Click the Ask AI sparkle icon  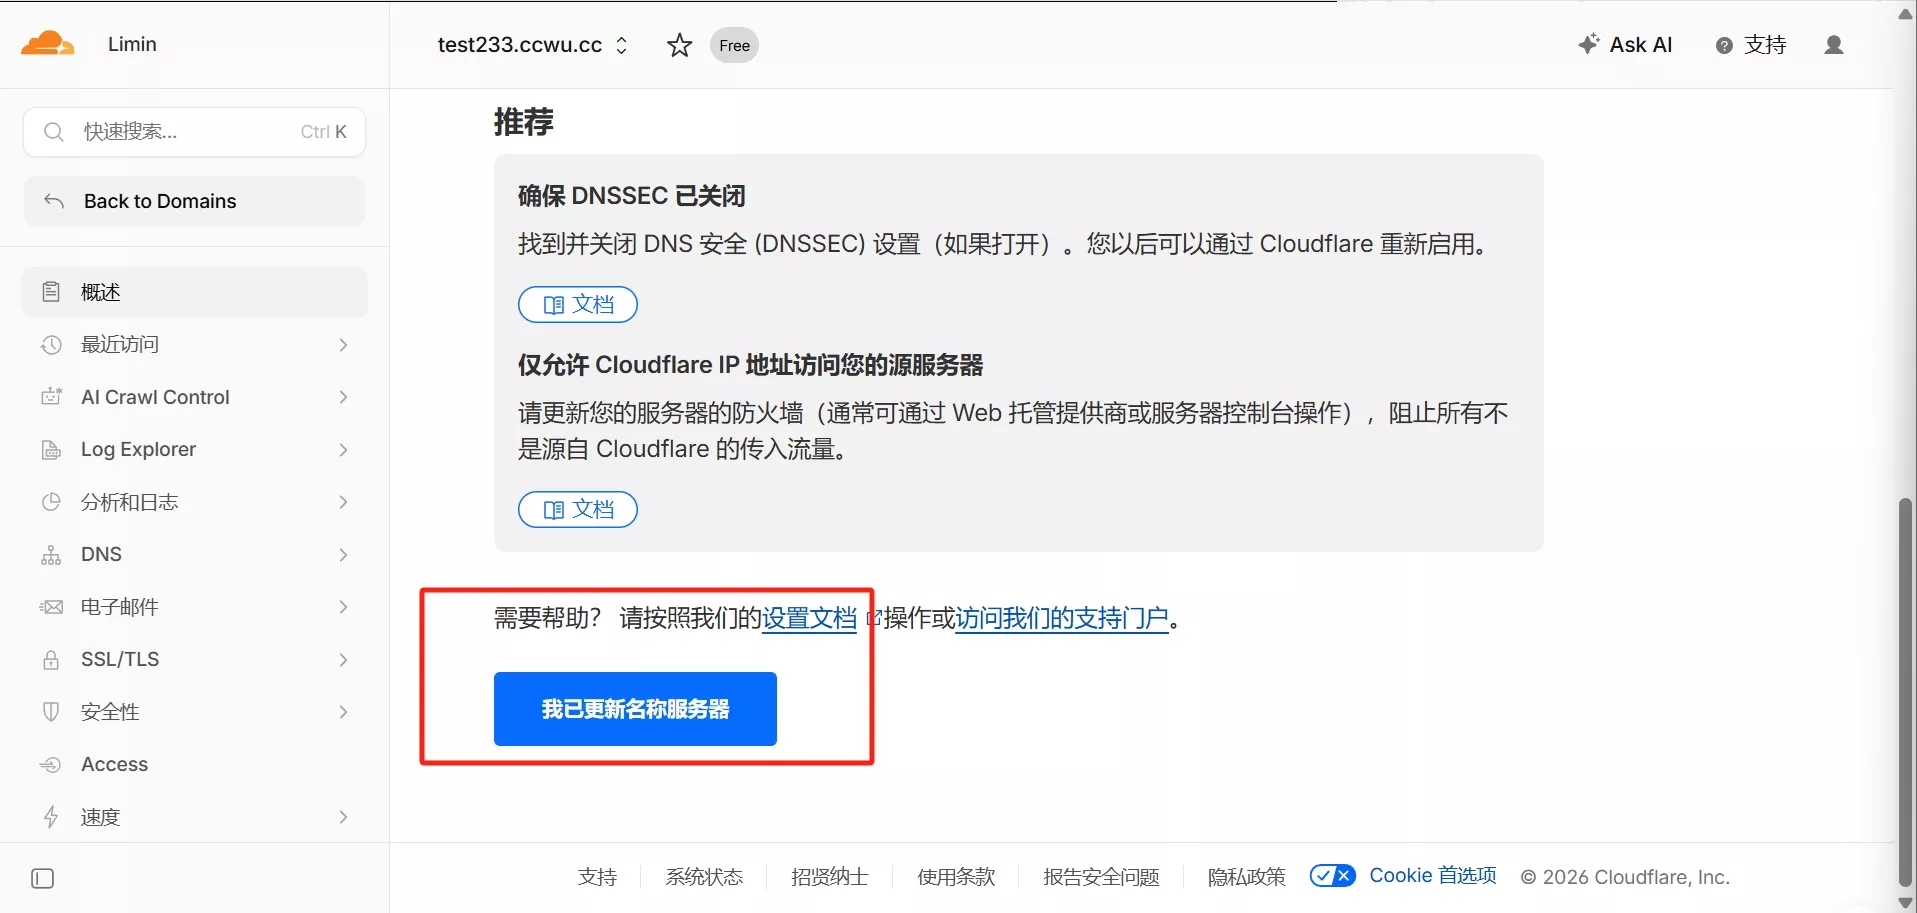click(x=1588, y=44)
